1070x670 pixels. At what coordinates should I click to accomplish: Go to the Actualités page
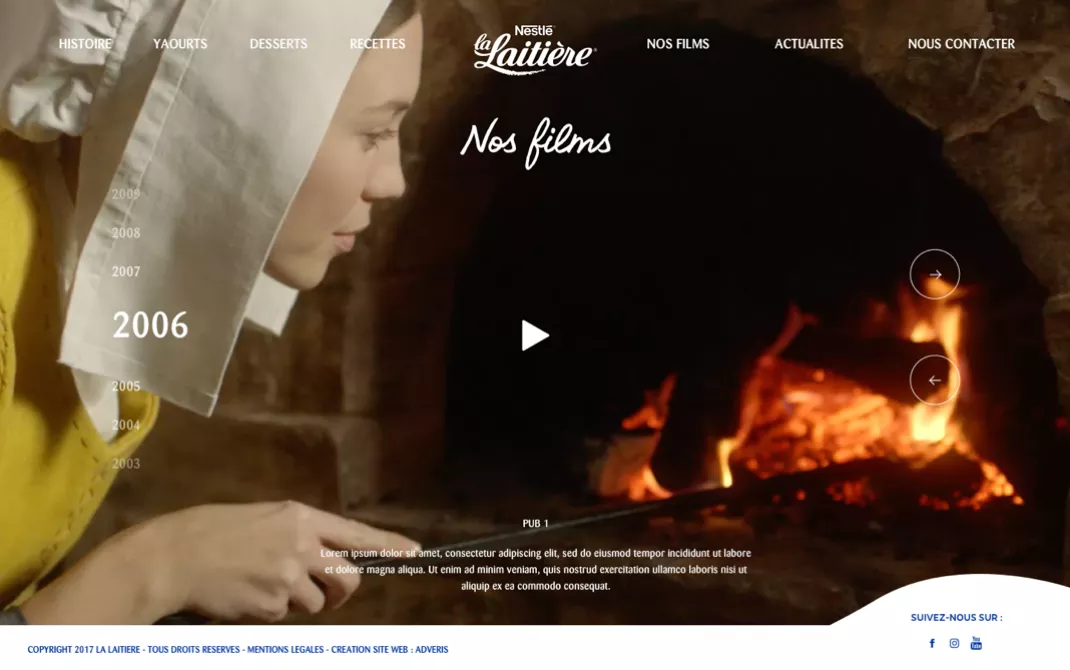(x=809, y=44)
